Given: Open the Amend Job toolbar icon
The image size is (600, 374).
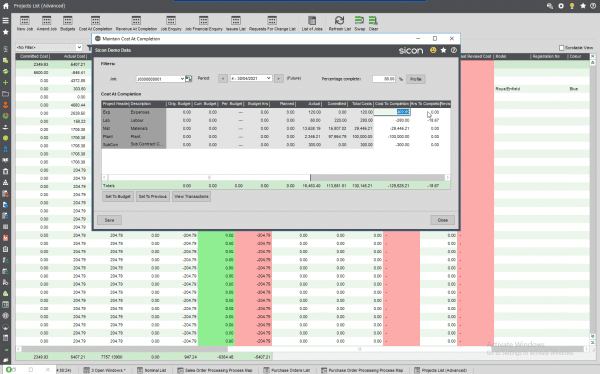Looking at the screenshot, I should pyautogui.click(x=47, y=23).
